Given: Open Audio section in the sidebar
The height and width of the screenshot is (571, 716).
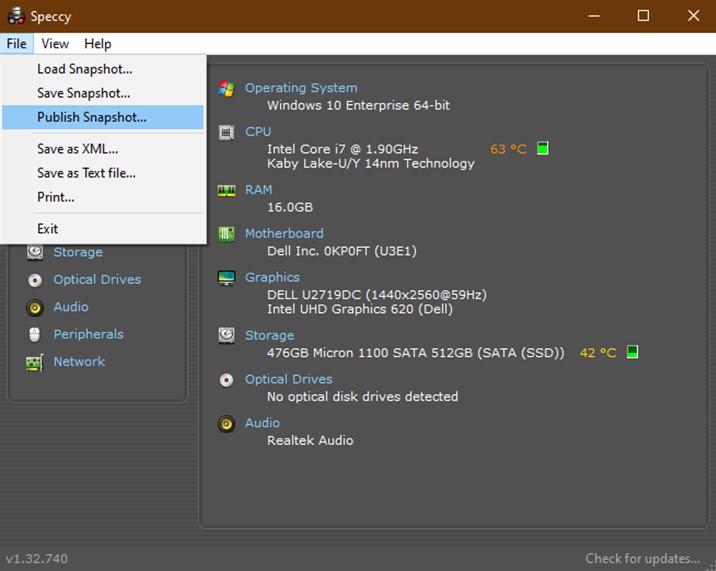Looking at the screenshot, I should coord(71,307).
